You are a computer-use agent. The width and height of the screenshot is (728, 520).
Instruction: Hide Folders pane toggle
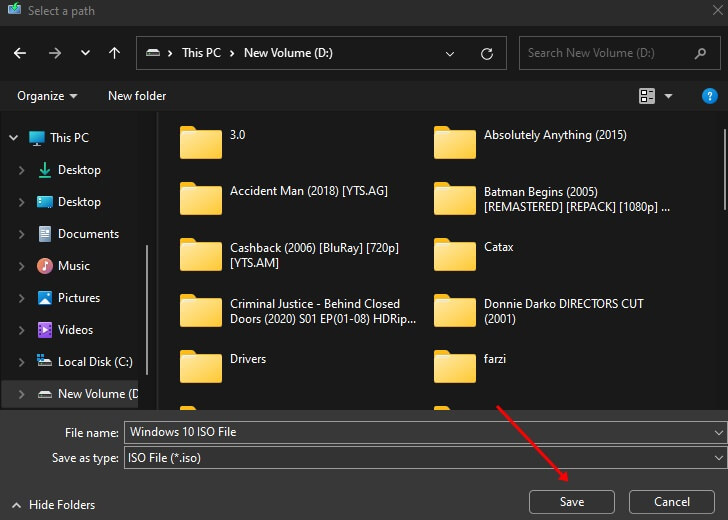[x=53, y=505]
